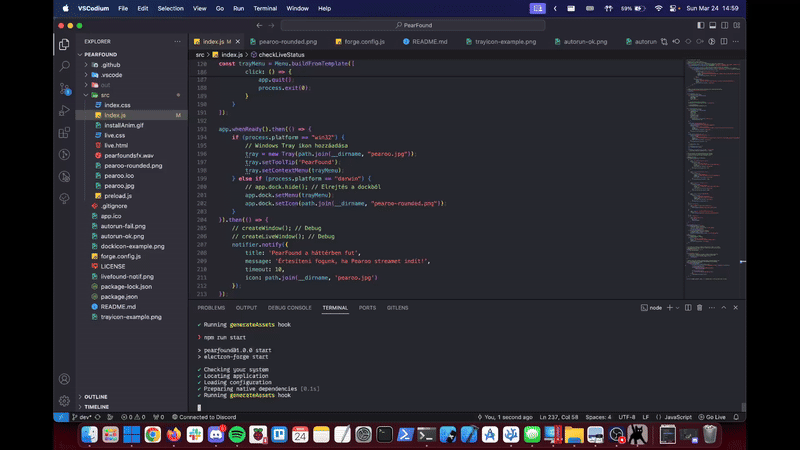Add new terminal with plus icon
Screen dimensions: 800x450
669,308
